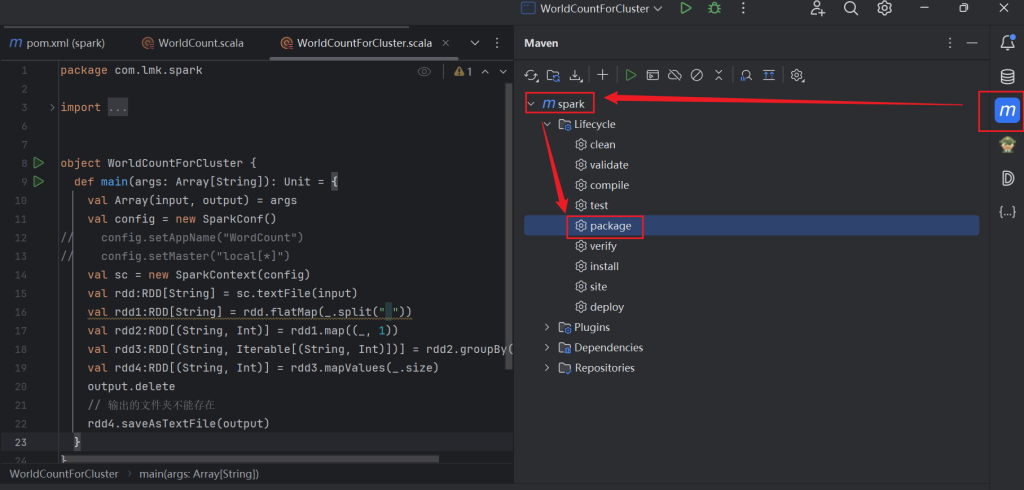
Task: Open the WorldCountForCluster run configuration dropdown
Action: (592, 9)
